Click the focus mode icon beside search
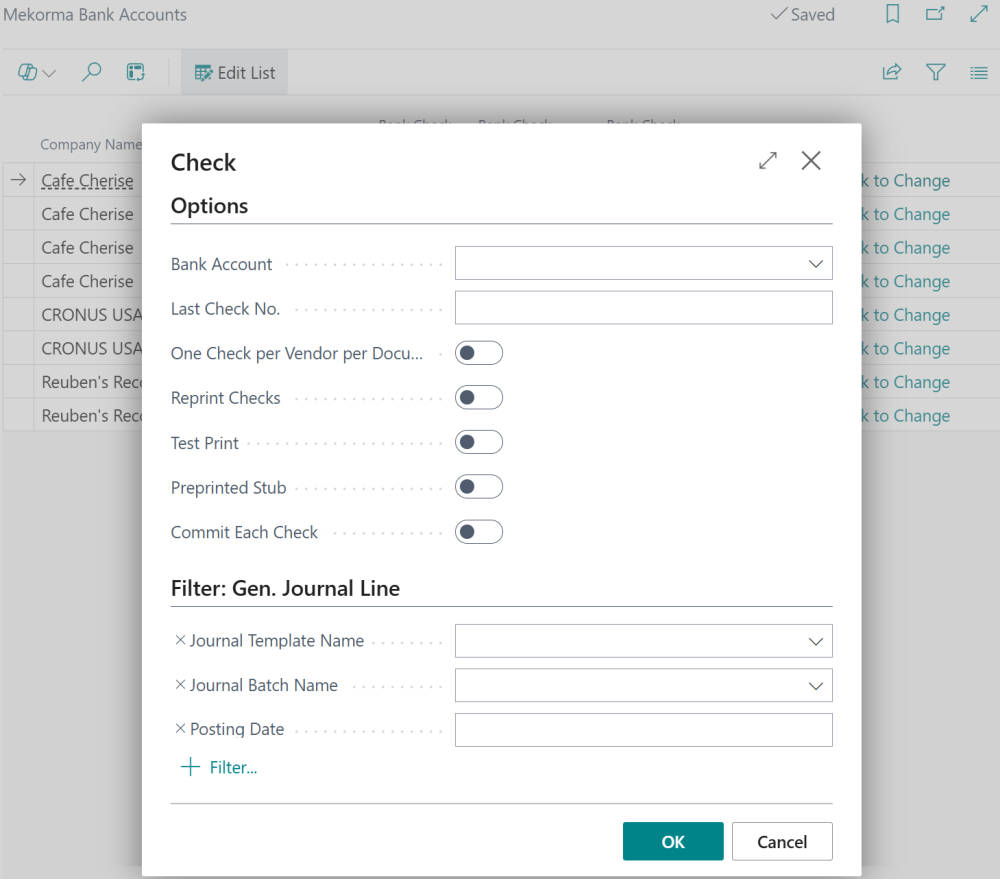1000x879 pixels. pyautogui.click(x=135, y=72)
